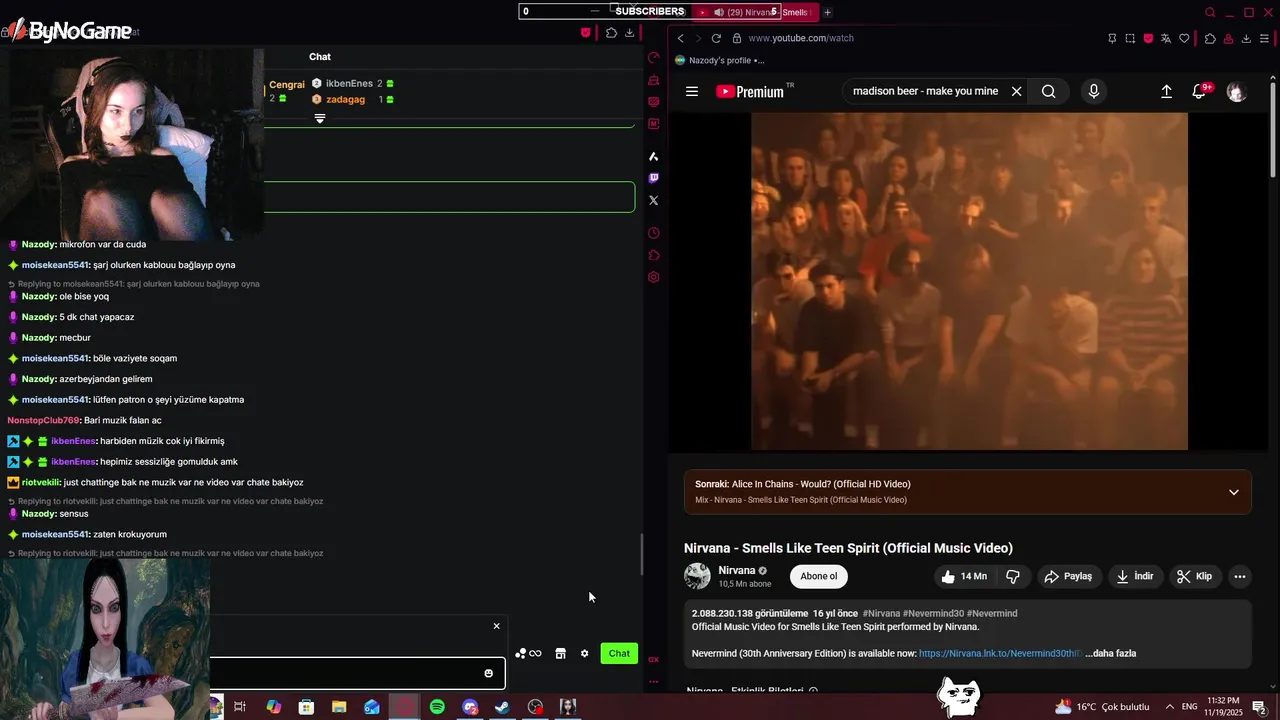Screen dimensions: 1280x720
Task: Click the address bar URL www.youtube.com/watch
Action: point(801,38)
